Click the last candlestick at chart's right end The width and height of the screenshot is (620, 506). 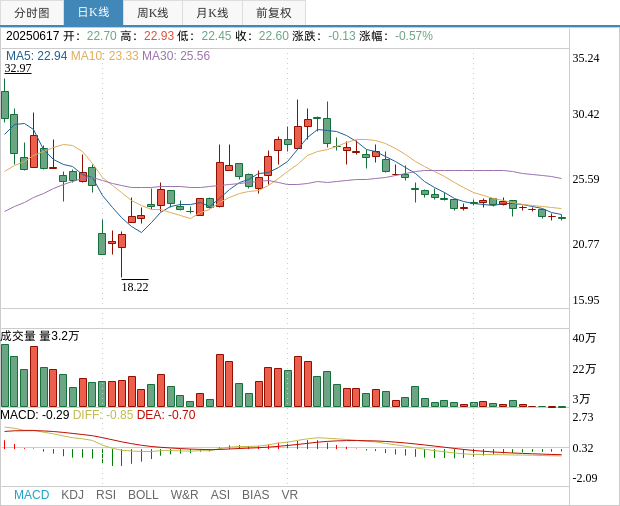562,218
